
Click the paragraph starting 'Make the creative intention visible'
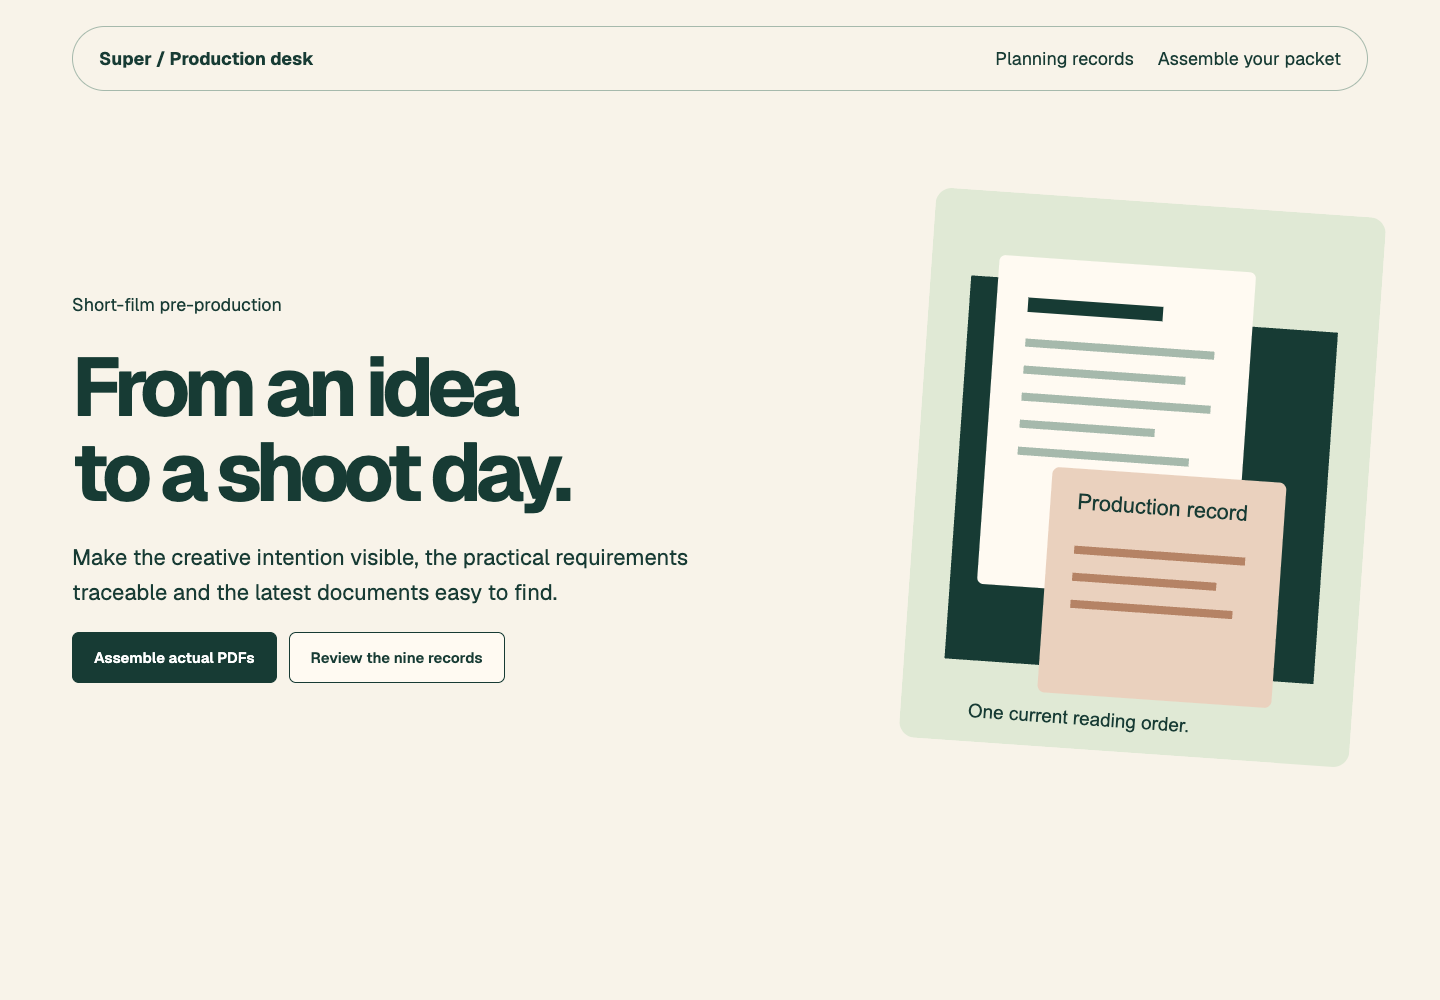pos(380,575)
